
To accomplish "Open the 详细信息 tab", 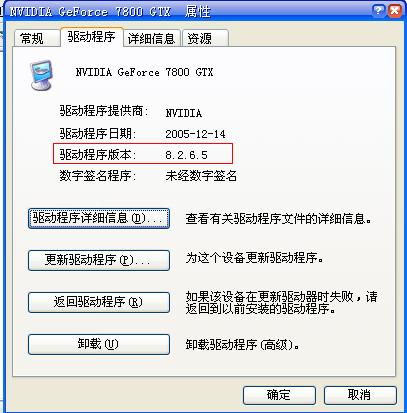I will (x=152, y=38).
